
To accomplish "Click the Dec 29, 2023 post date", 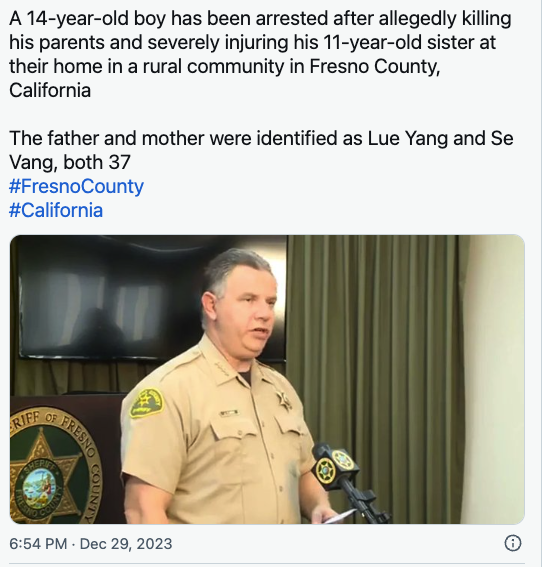I will click(126, 544).
